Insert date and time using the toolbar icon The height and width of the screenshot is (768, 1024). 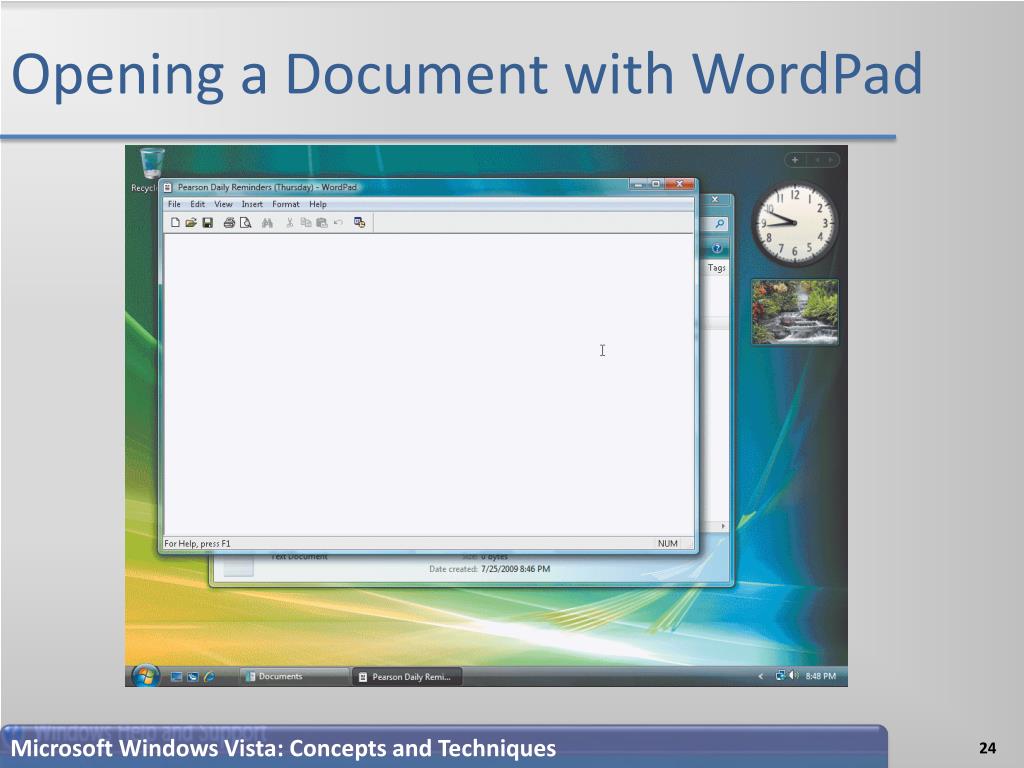(x=359, y=223)
